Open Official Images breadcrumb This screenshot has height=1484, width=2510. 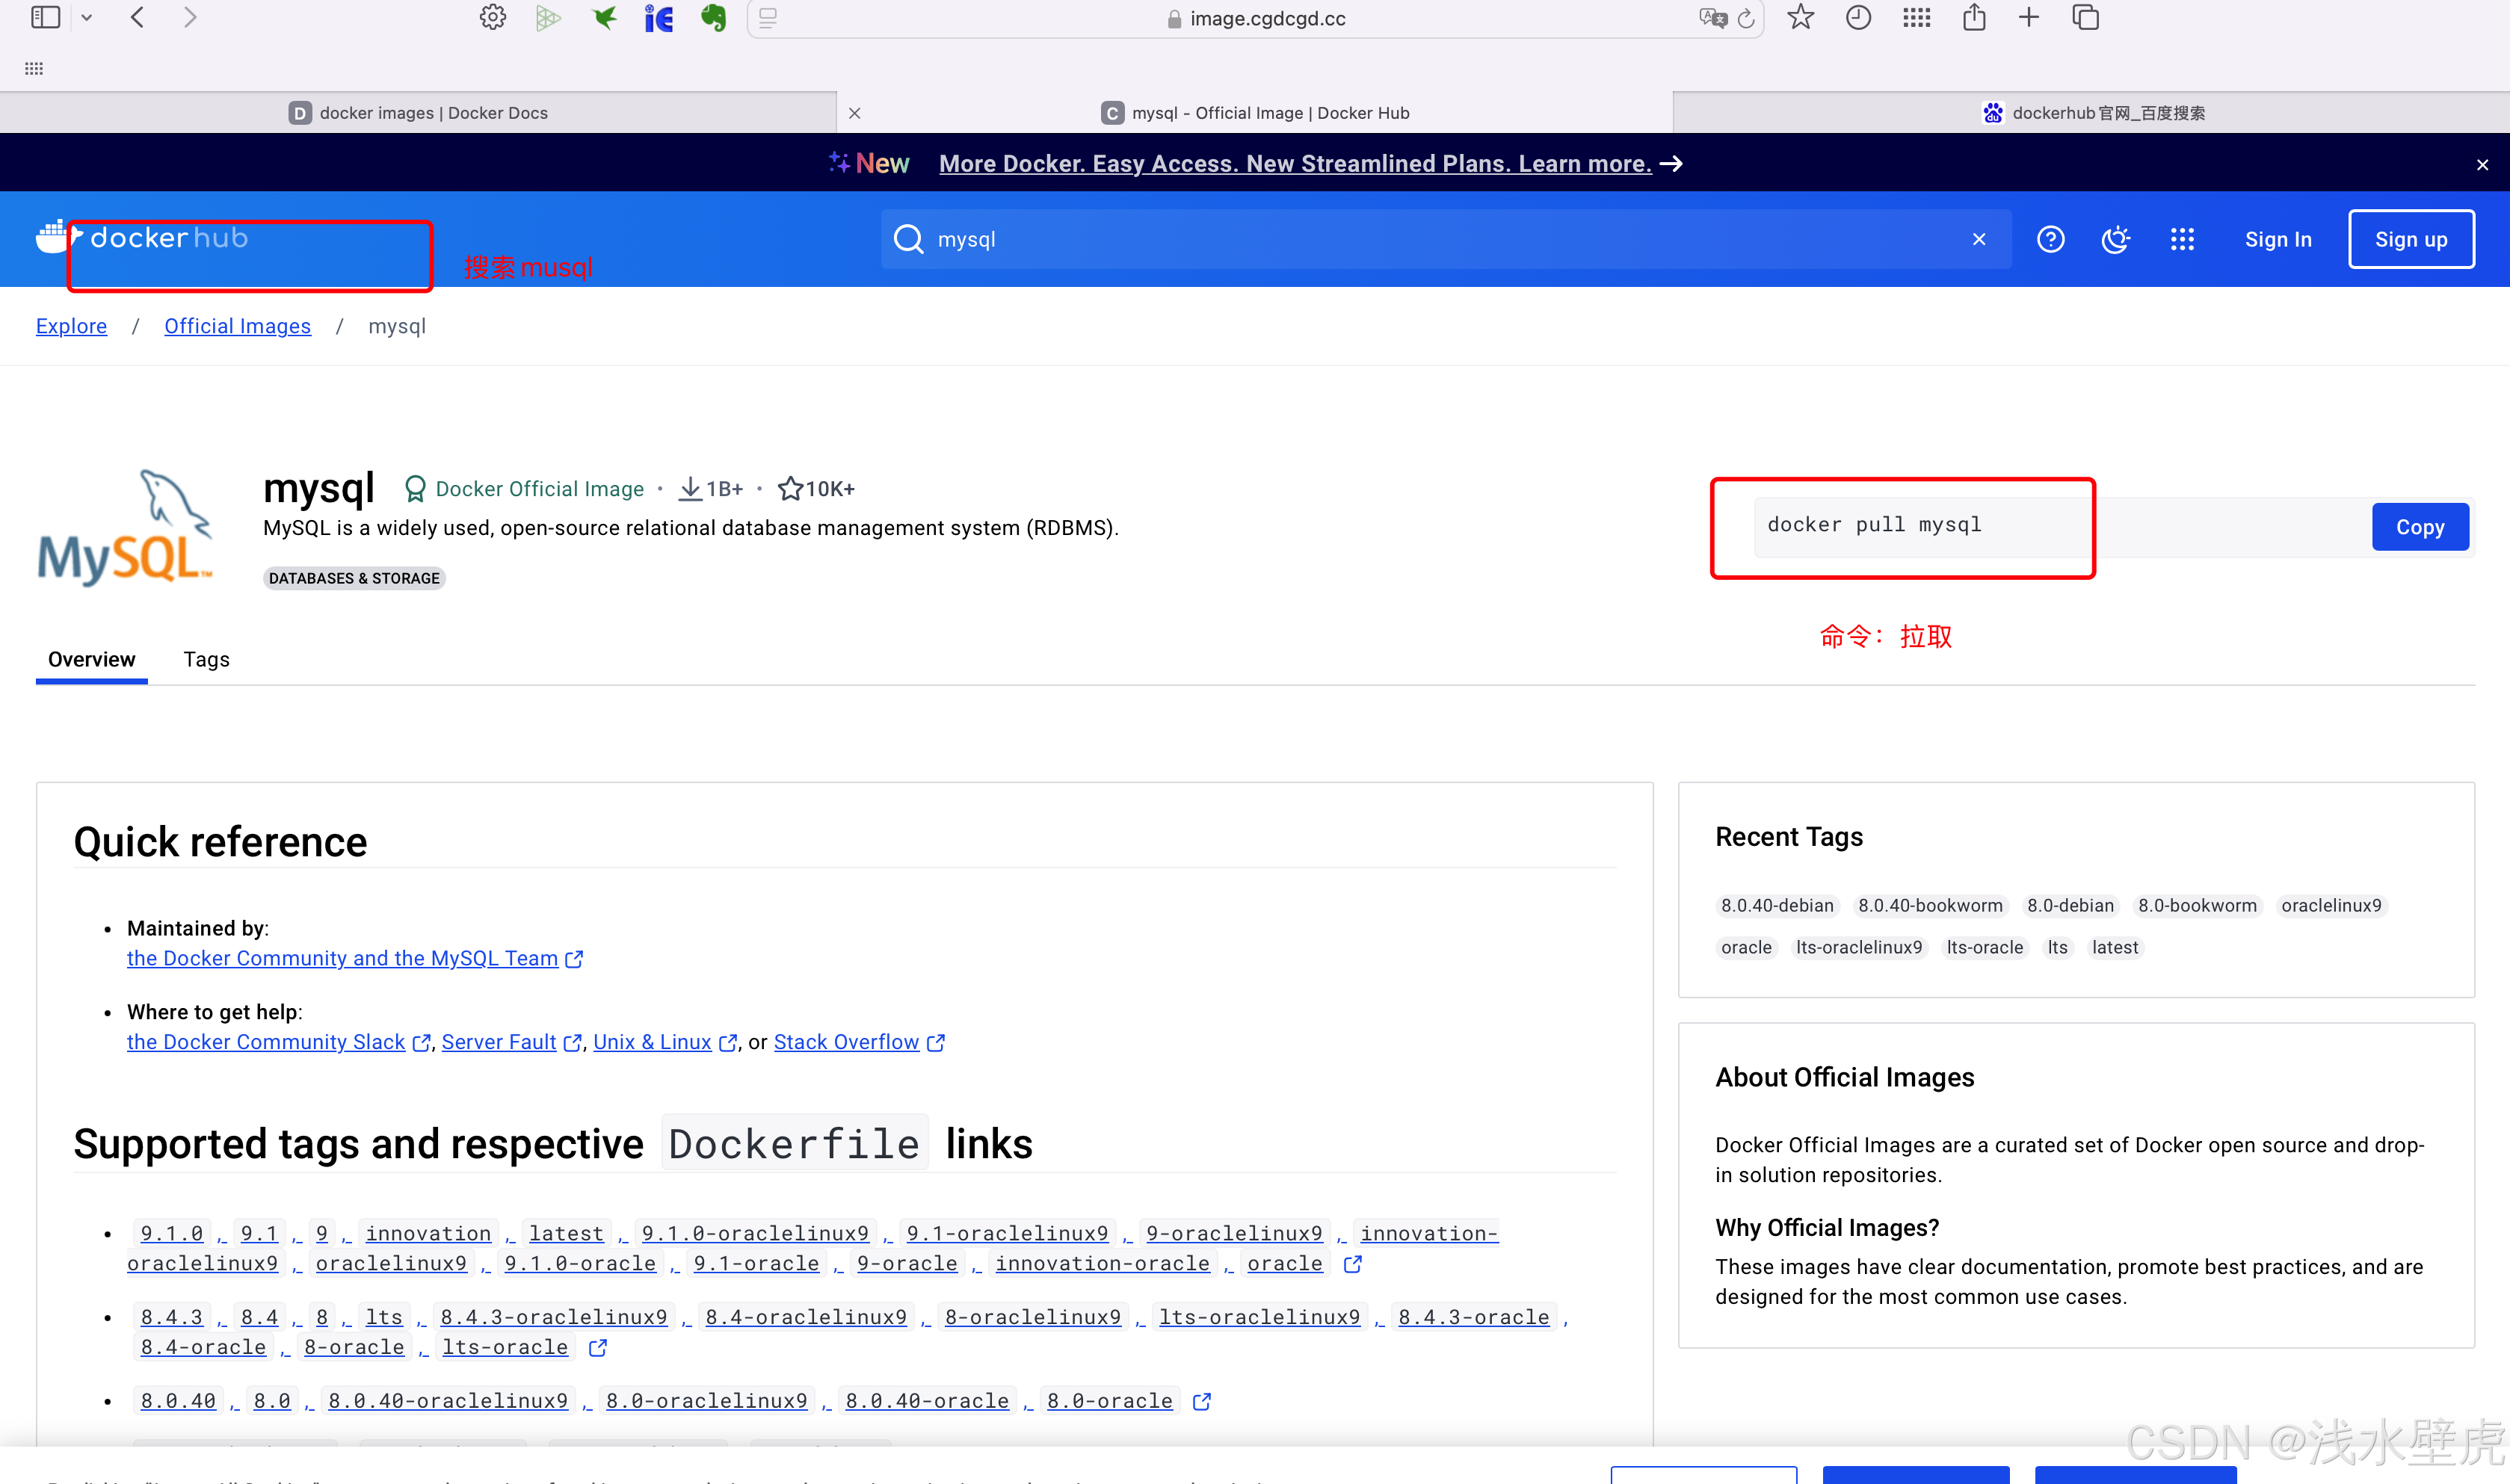tap(237, 326)
